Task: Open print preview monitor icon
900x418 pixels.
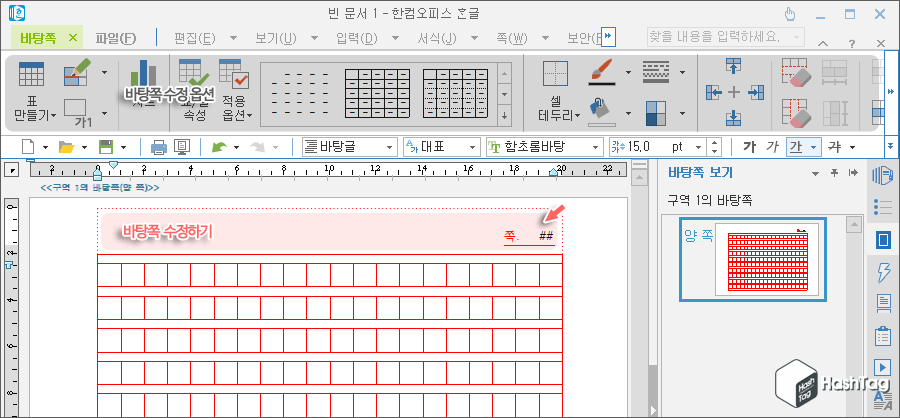Action: pyautogui.click(x=182, y=148)
